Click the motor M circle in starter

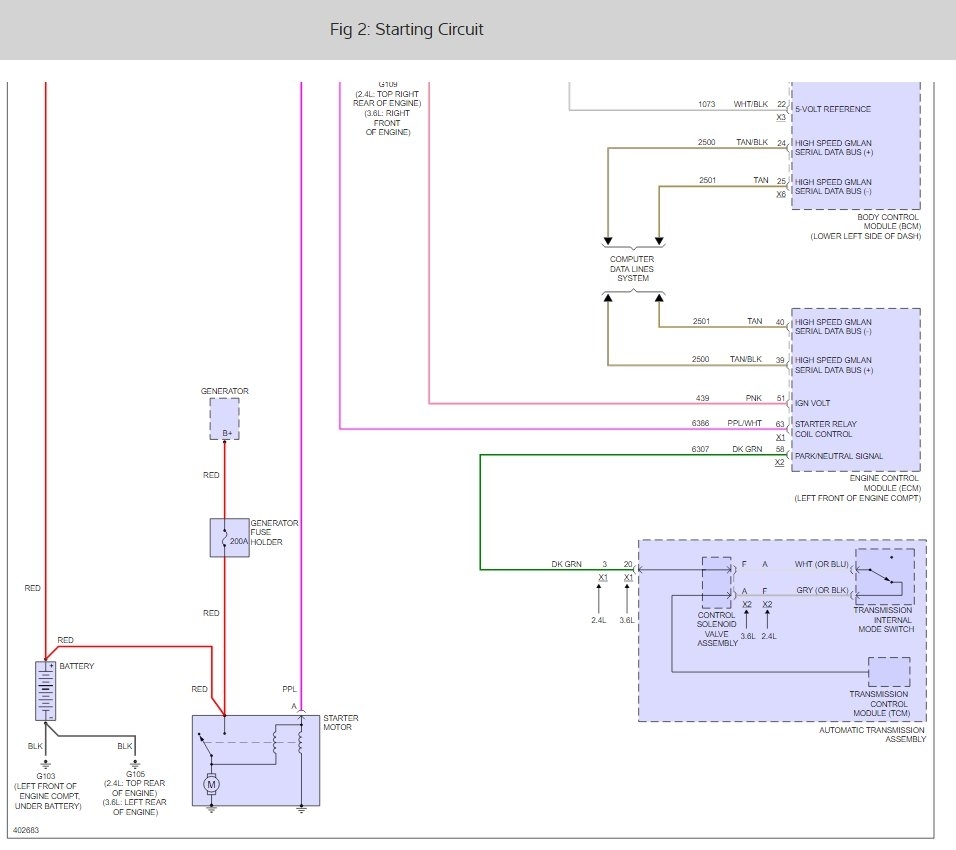coord(211,785)
